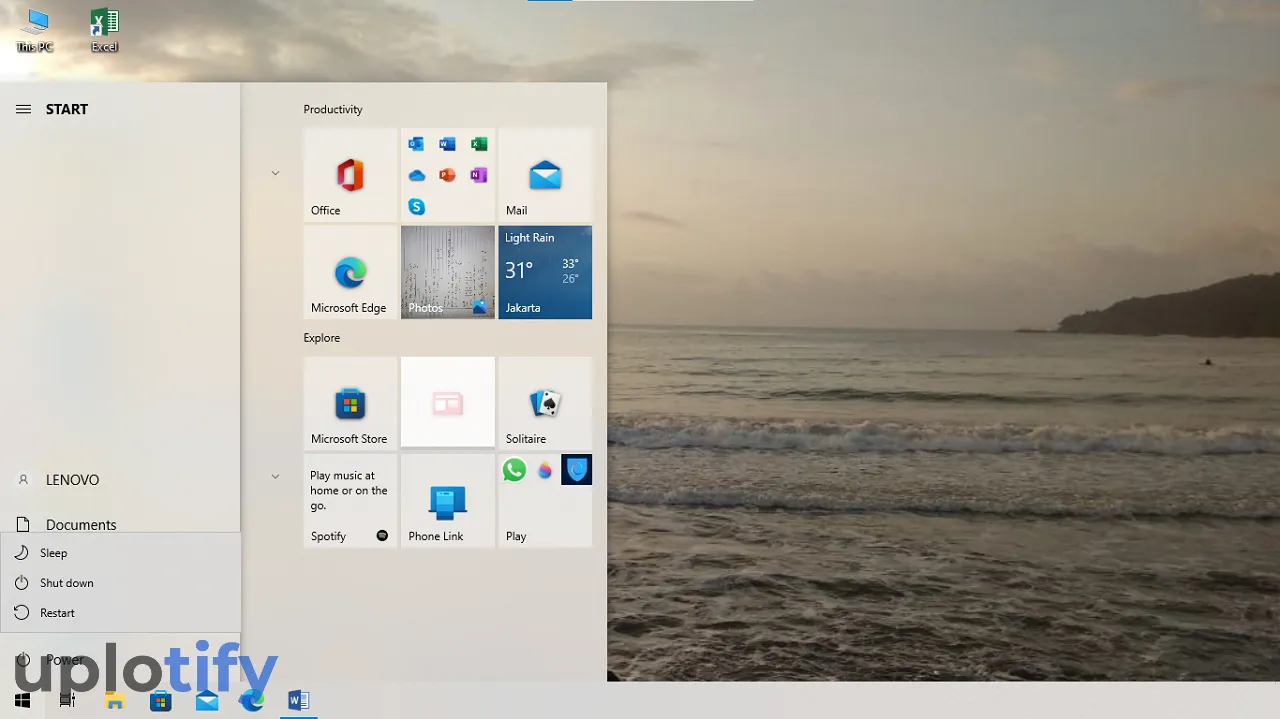This screenshot has height=719, width=1280.
Task: Click the OneNote icon in Office group tile
Action: 479,175
